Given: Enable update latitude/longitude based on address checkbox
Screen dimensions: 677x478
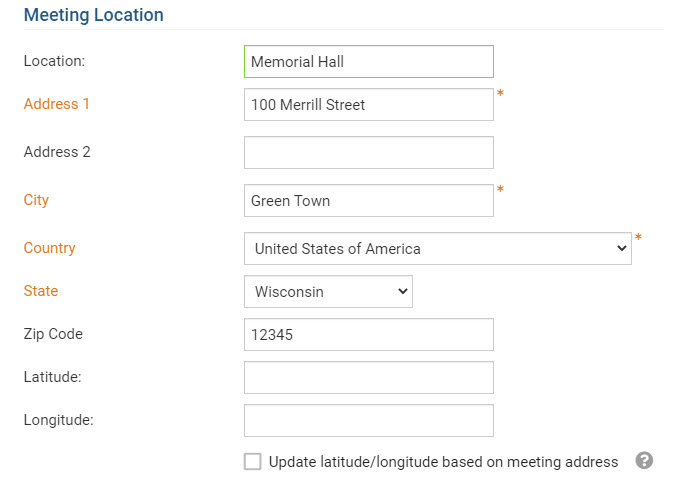Looking at the screenshot, I should [x=253, y=462].
